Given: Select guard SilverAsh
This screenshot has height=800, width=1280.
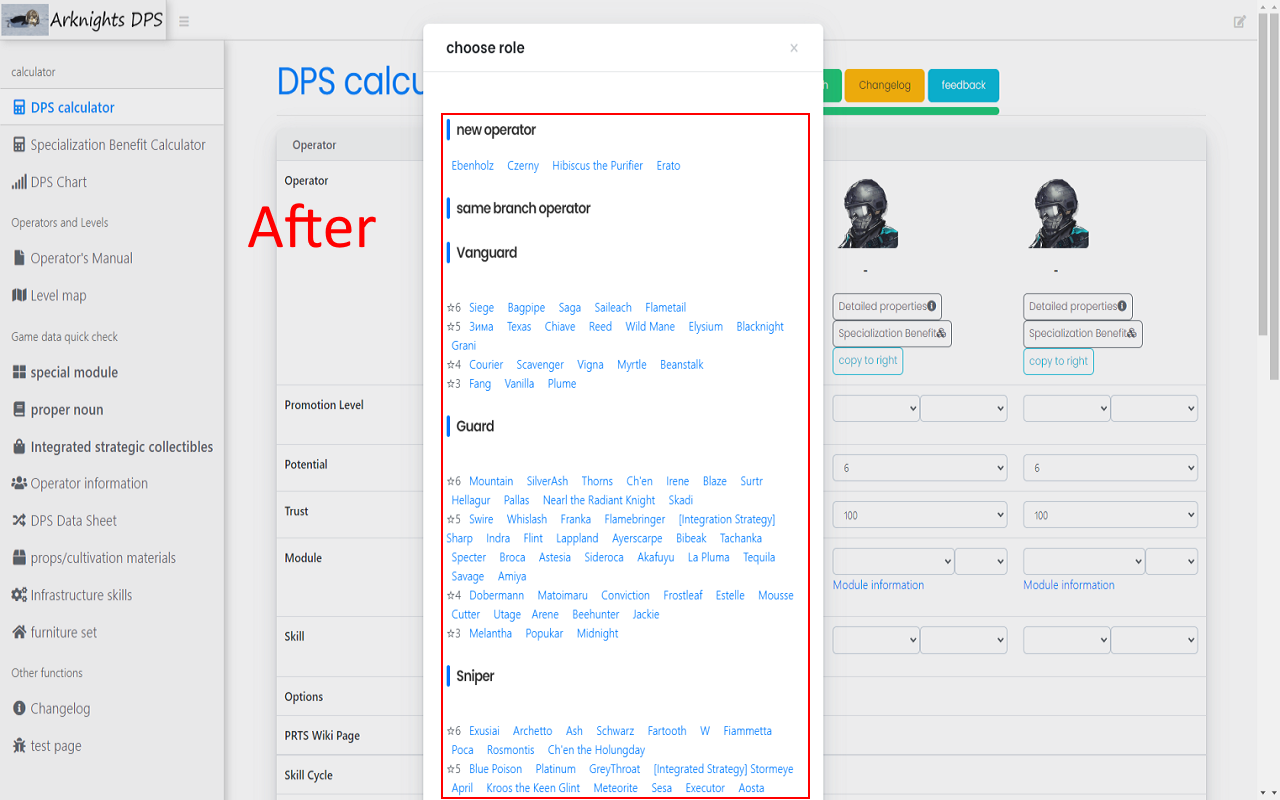Looking at the screenshot, I should (x=547, y=481).
